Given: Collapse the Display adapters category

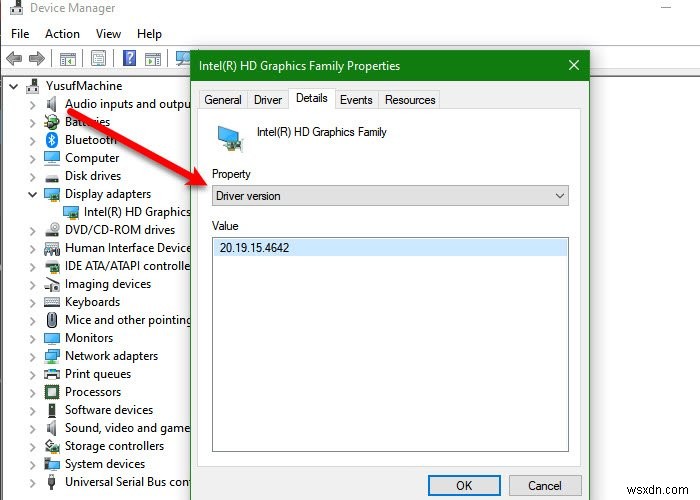Looking at the screenshot, I should [33, 195].
